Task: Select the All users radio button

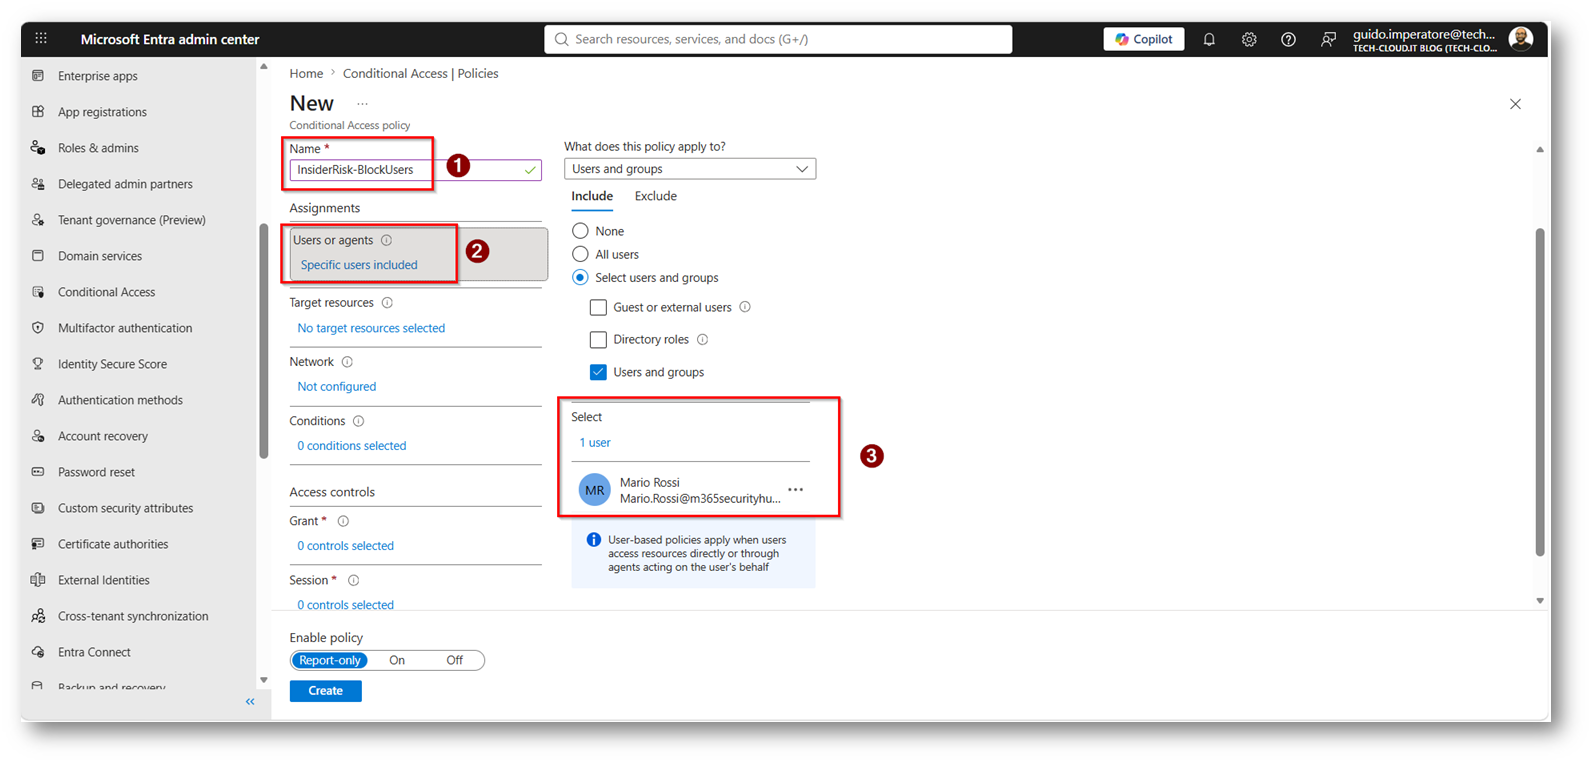Action: click(x=580, y=254)
